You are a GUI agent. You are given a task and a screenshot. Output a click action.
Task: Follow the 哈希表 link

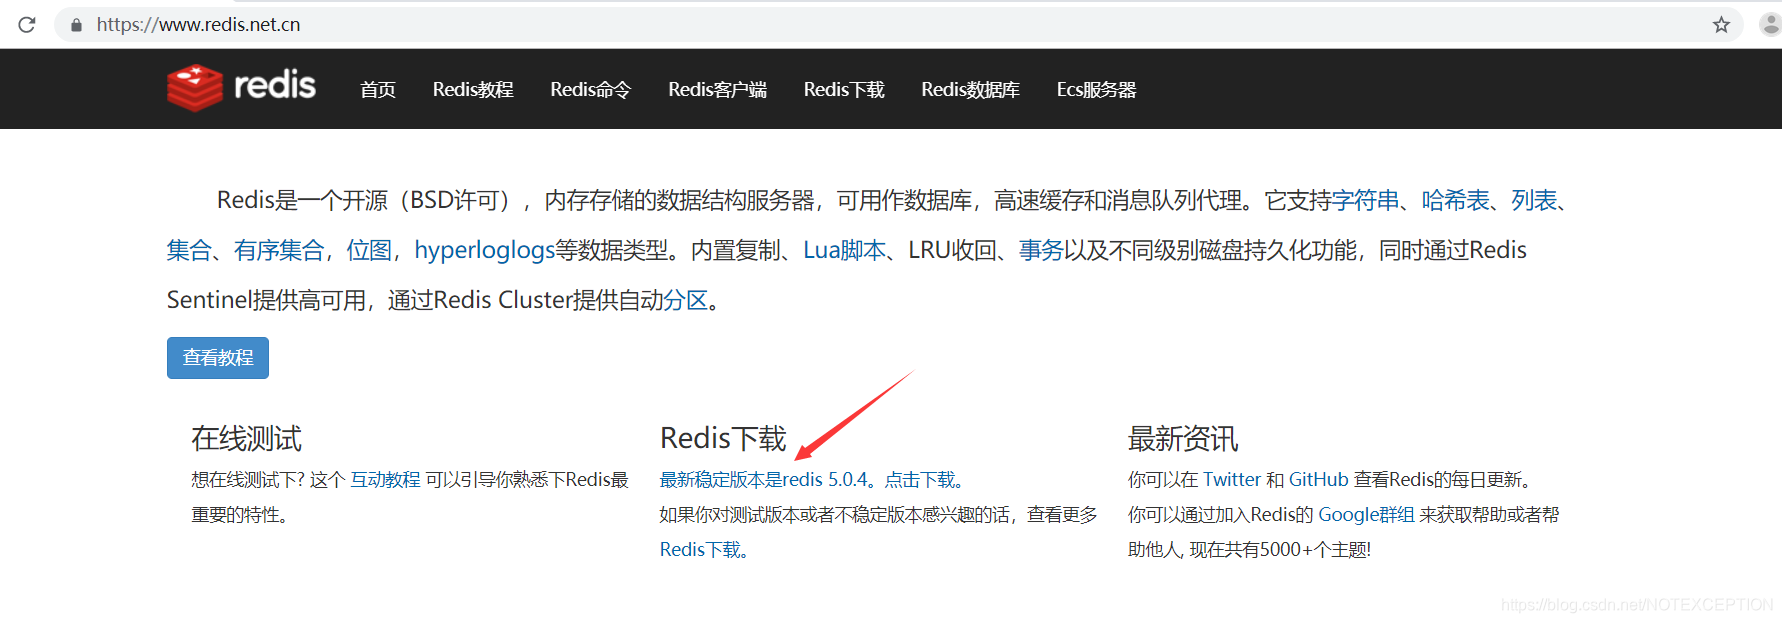1456,201
